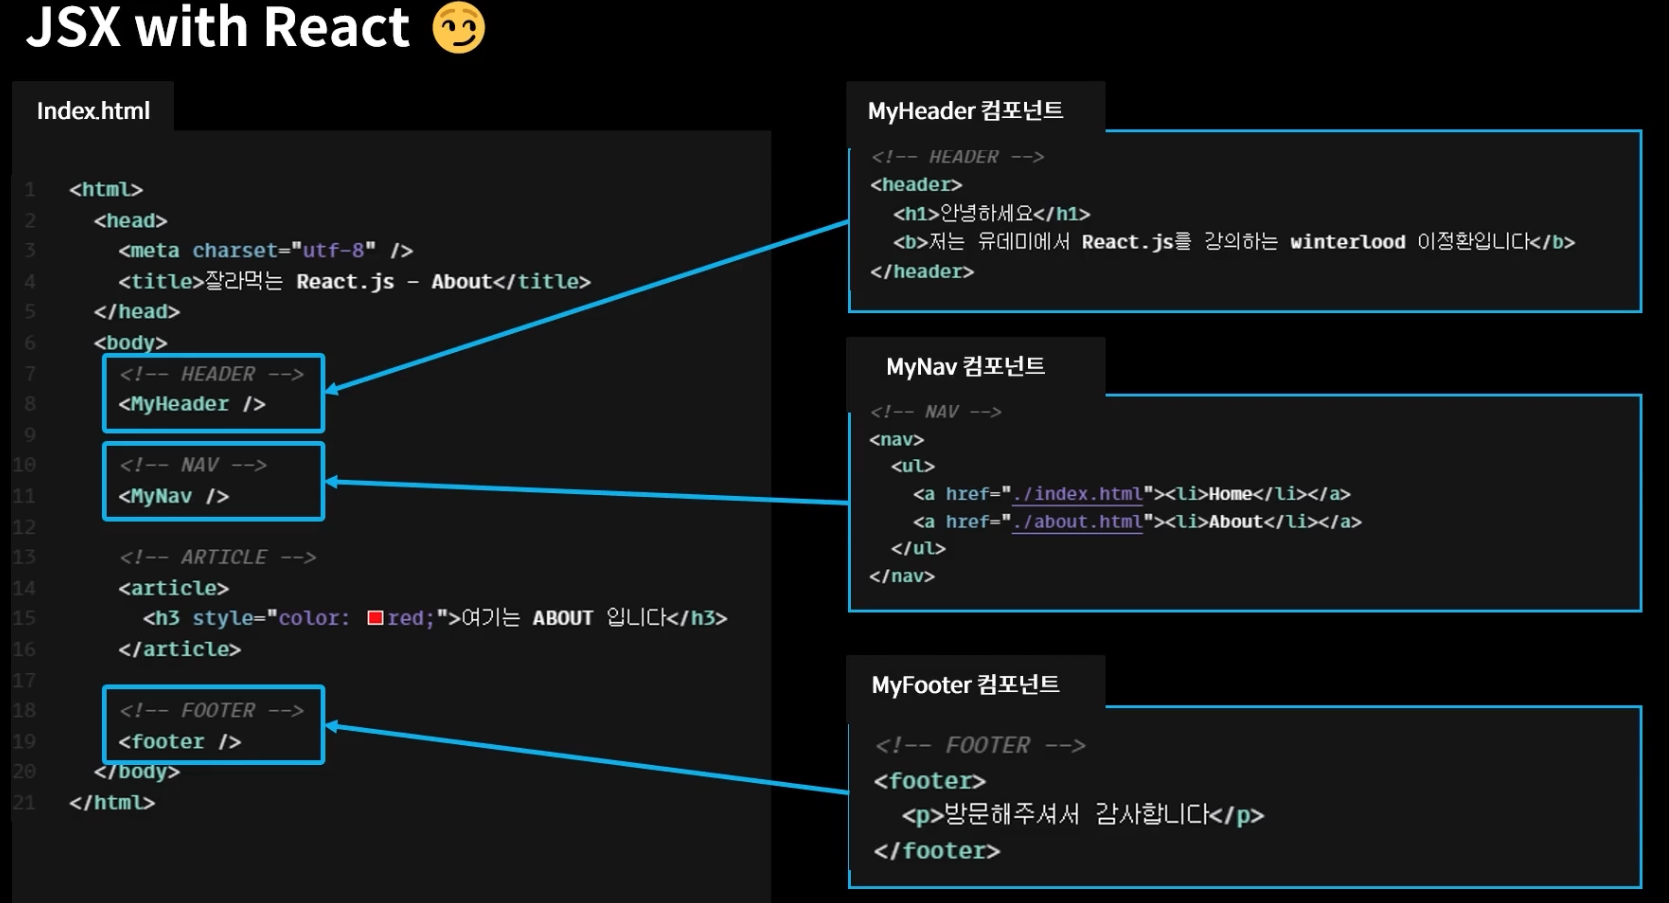Click the red color swatch in h3 style

tap(376, 618)
